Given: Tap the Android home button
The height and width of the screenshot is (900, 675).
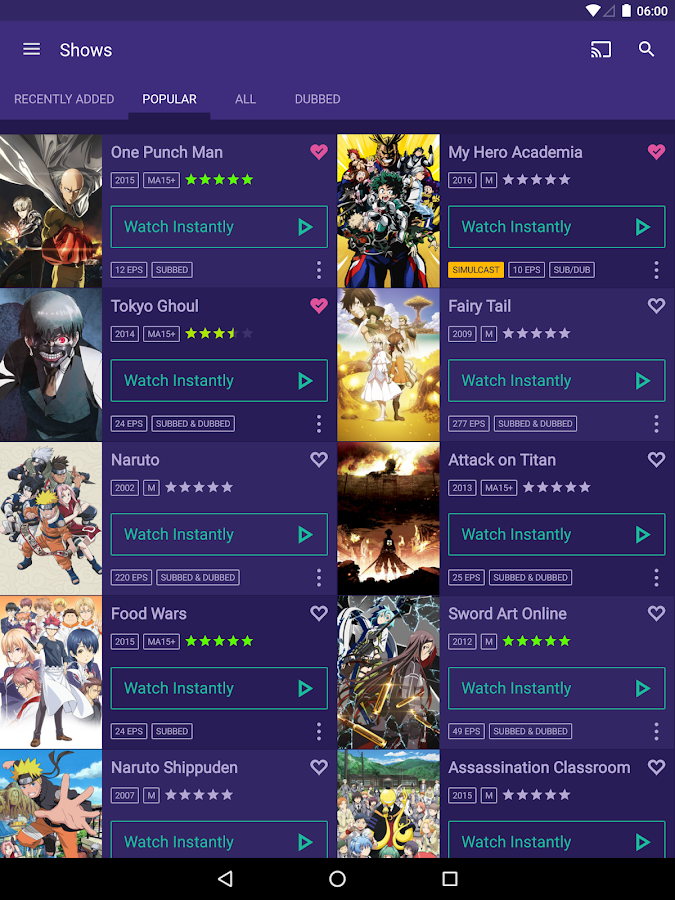Looking at the screenshot, I should click(338, 878).
